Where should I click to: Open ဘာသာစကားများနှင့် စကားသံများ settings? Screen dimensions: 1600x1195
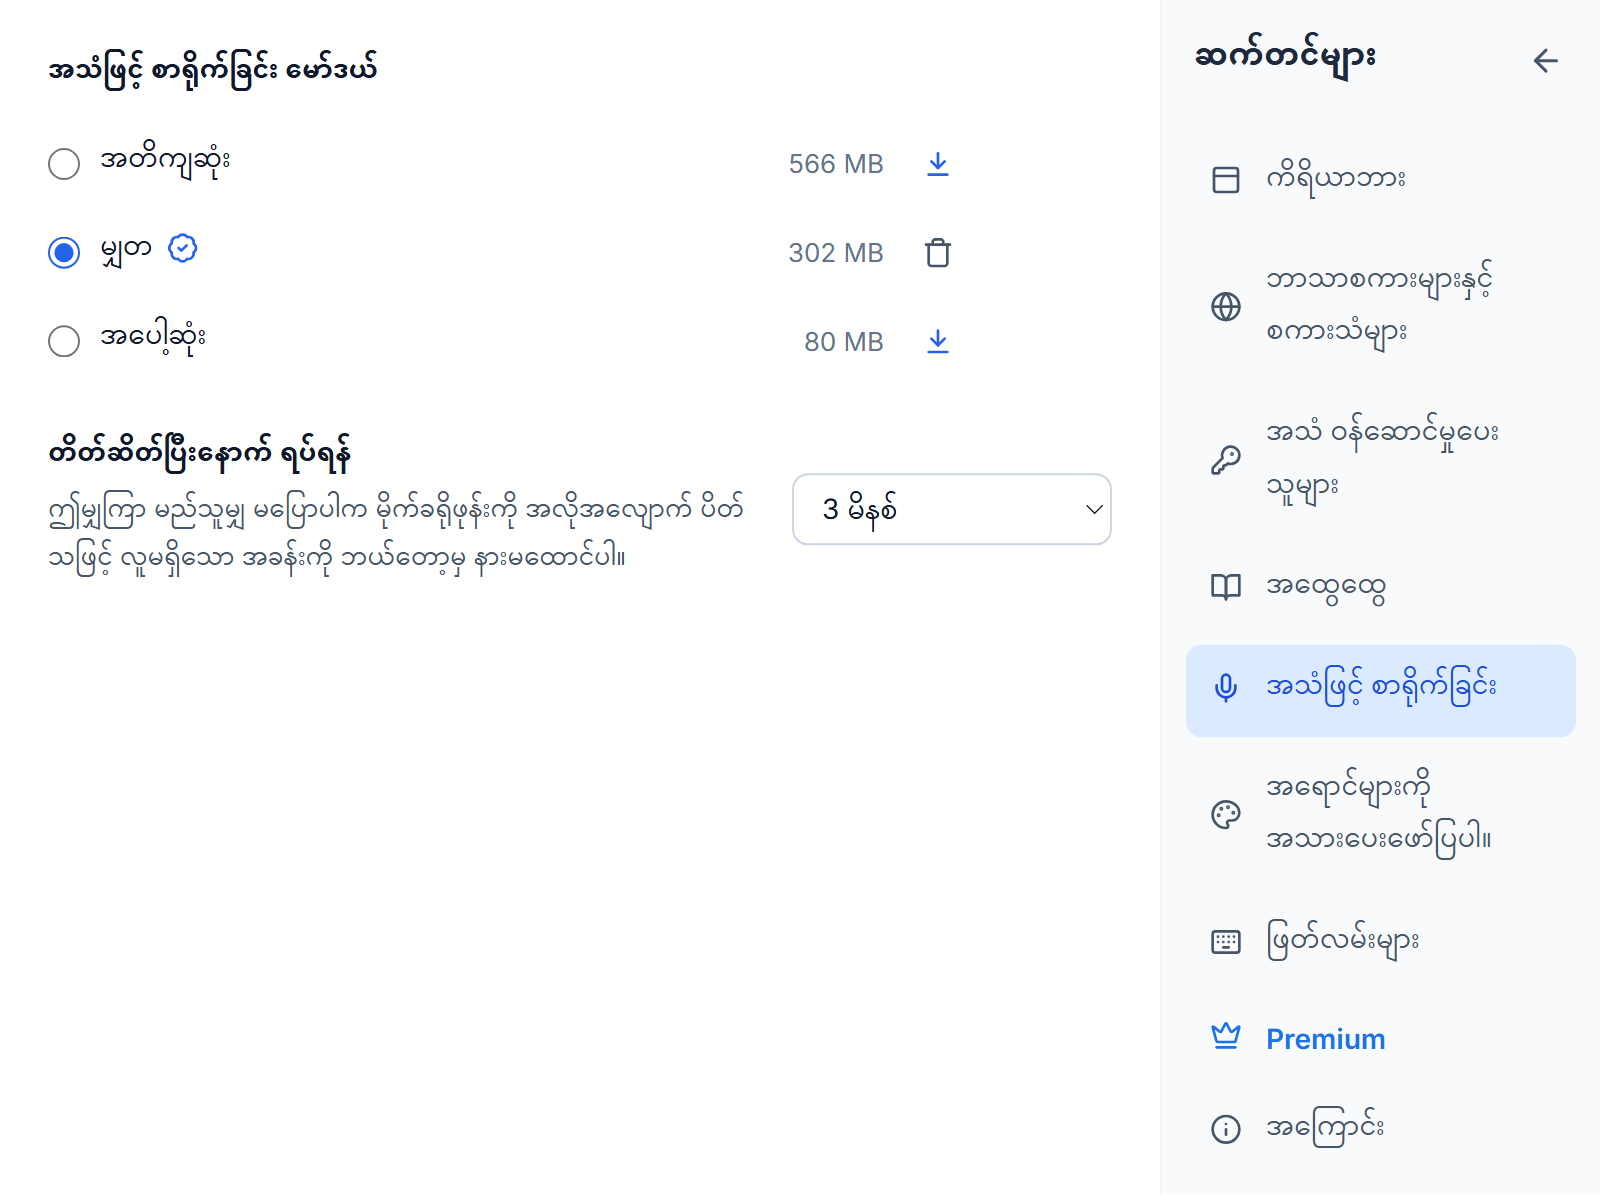pos(1380,306)
